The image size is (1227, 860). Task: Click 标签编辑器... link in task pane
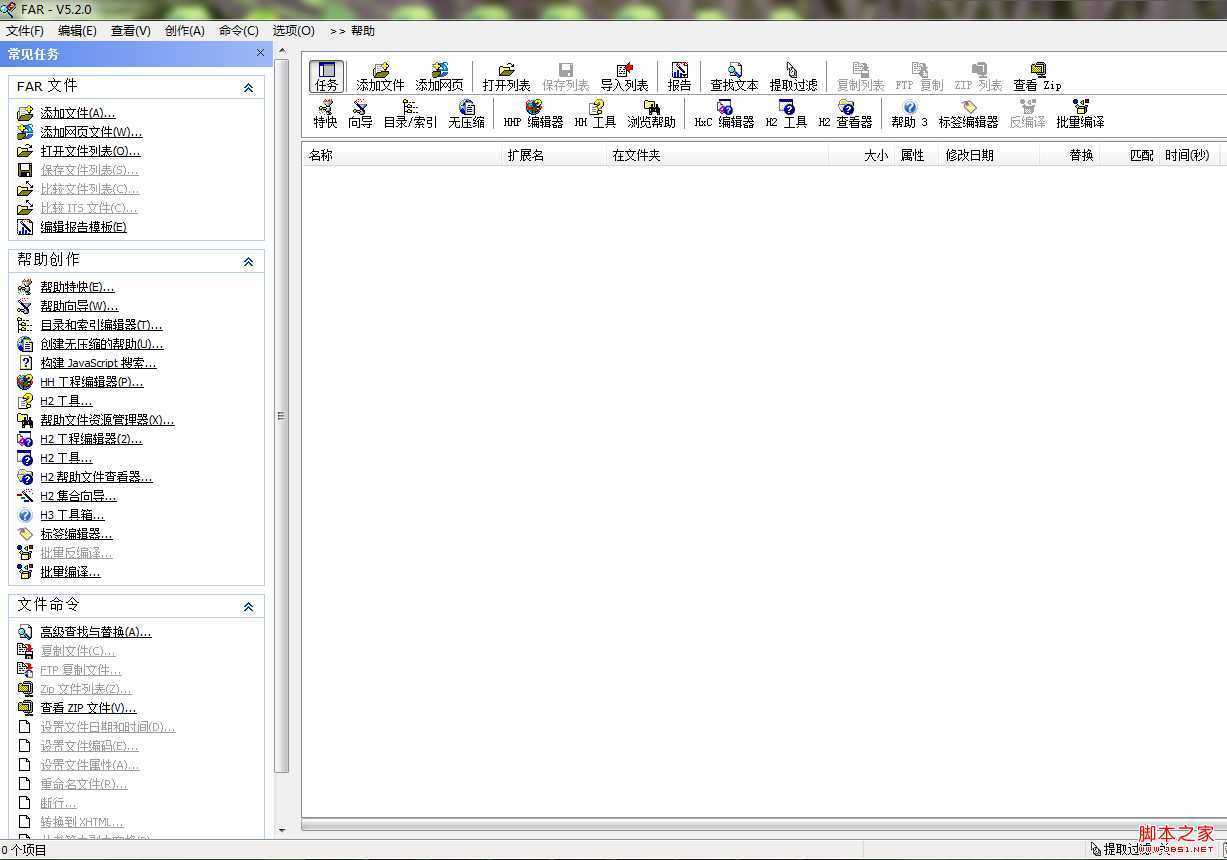76,534
